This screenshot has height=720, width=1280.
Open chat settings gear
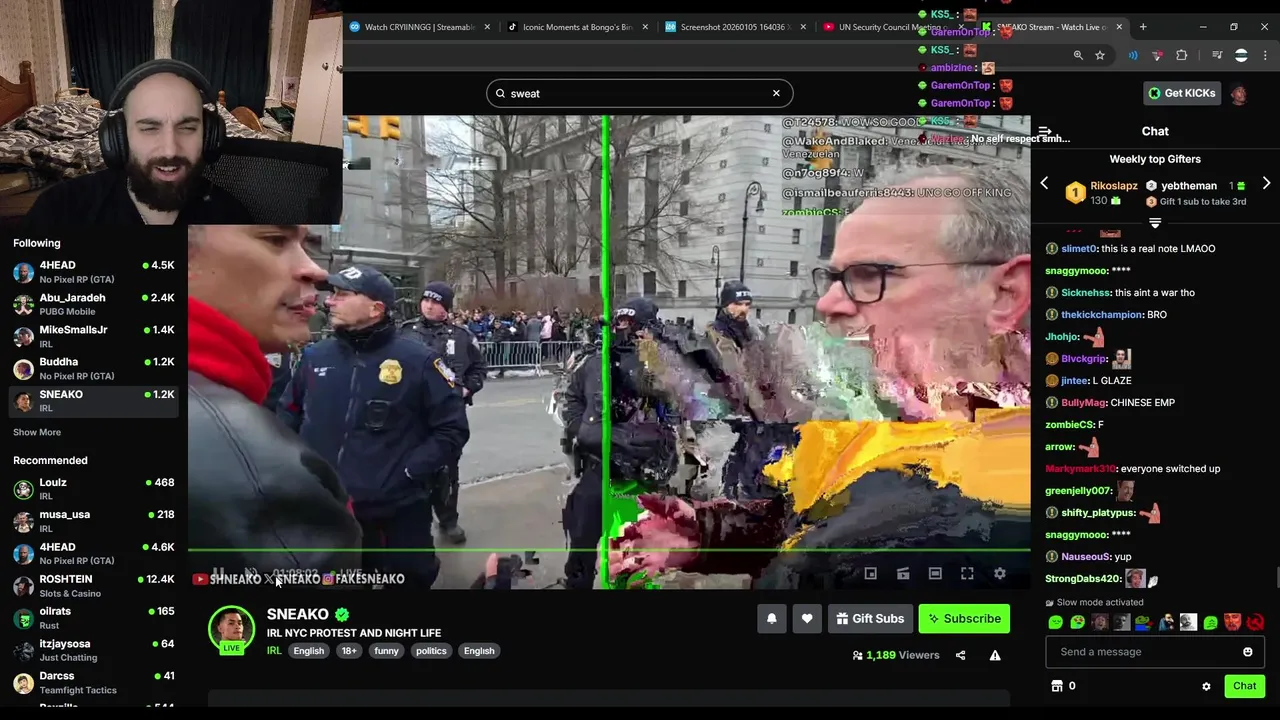[1206, 686]
